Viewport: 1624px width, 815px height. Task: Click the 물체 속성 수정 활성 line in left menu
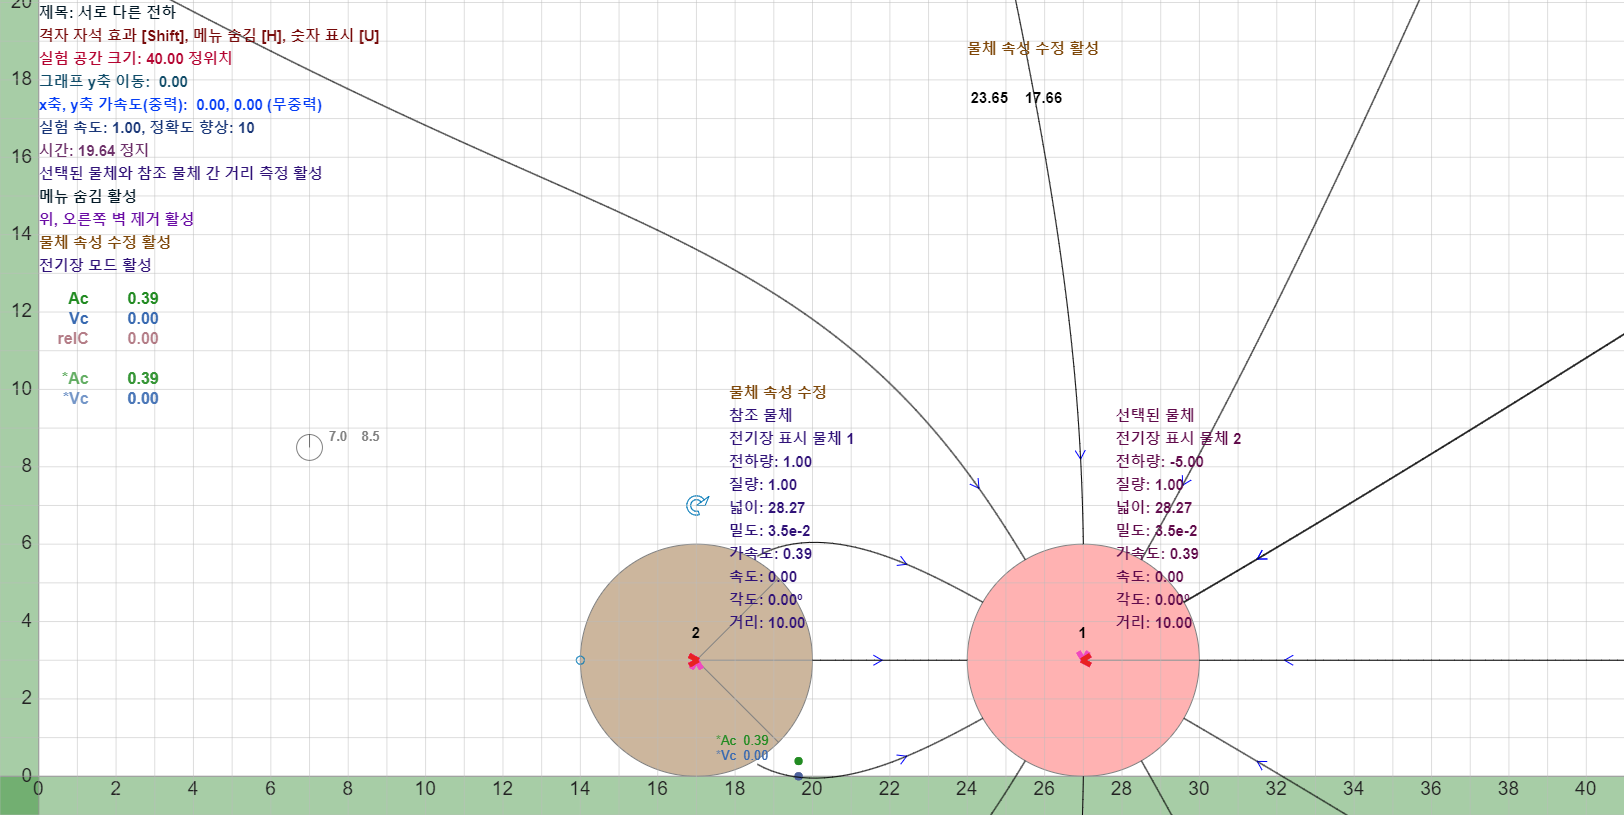point(105,242)
